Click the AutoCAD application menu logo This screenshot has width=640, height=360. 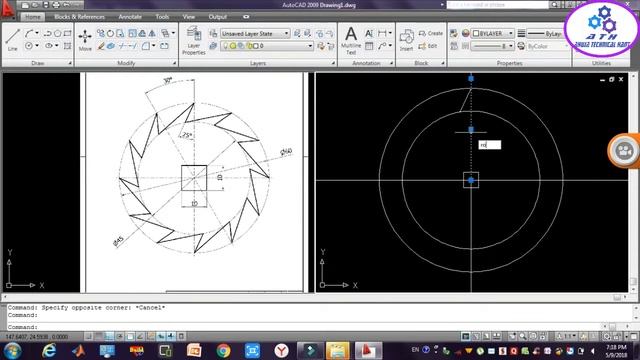point(7,9)
